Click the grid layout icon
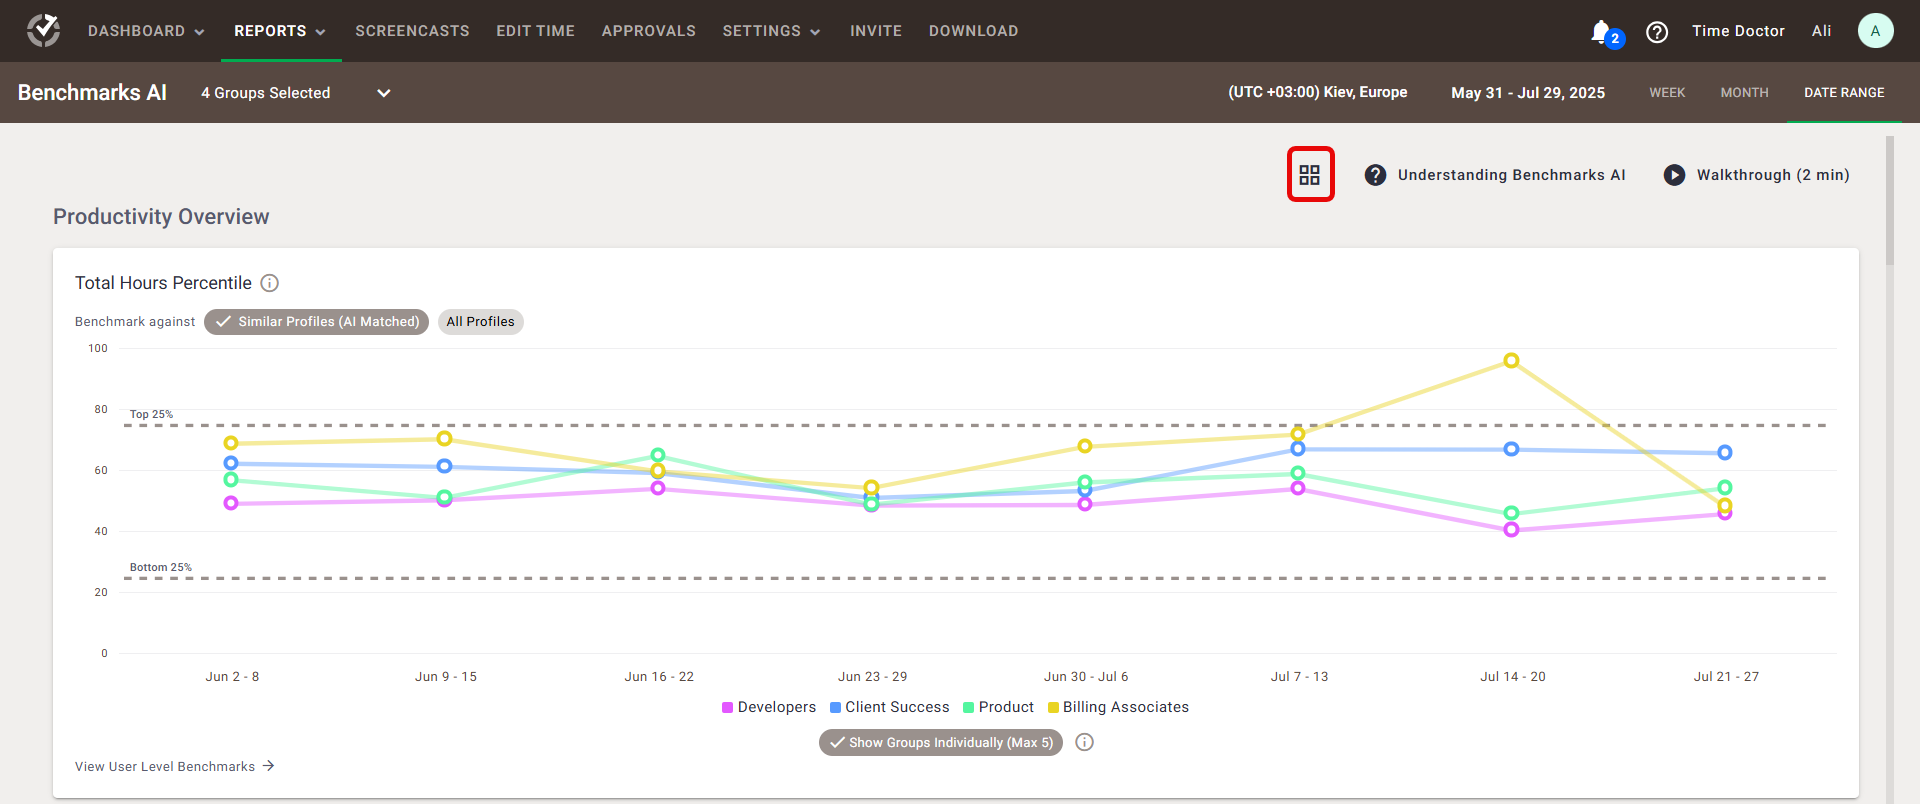Screen dimensions: 1920x804 (1310, 175)
